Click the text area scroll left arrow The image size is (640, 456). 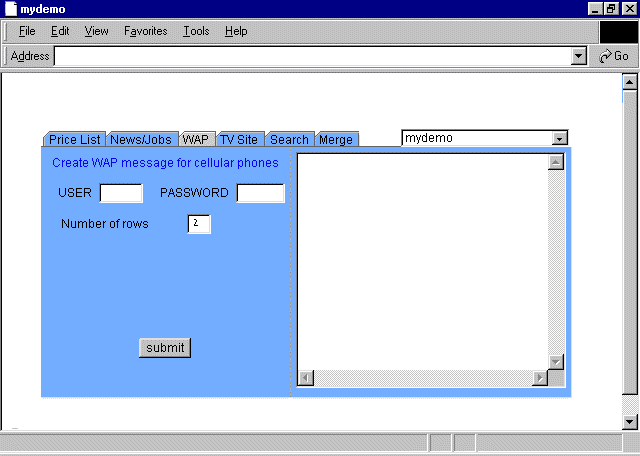click(306, 377)
